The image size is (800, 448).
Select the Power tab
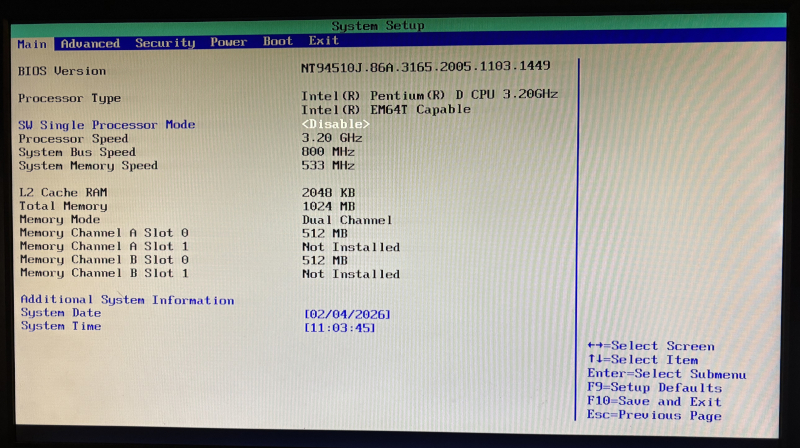228,42
